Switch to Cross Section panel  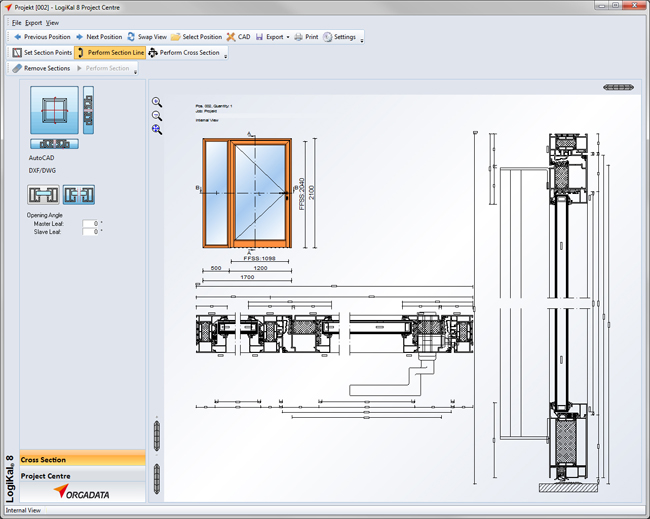click(x=82, y=460)
